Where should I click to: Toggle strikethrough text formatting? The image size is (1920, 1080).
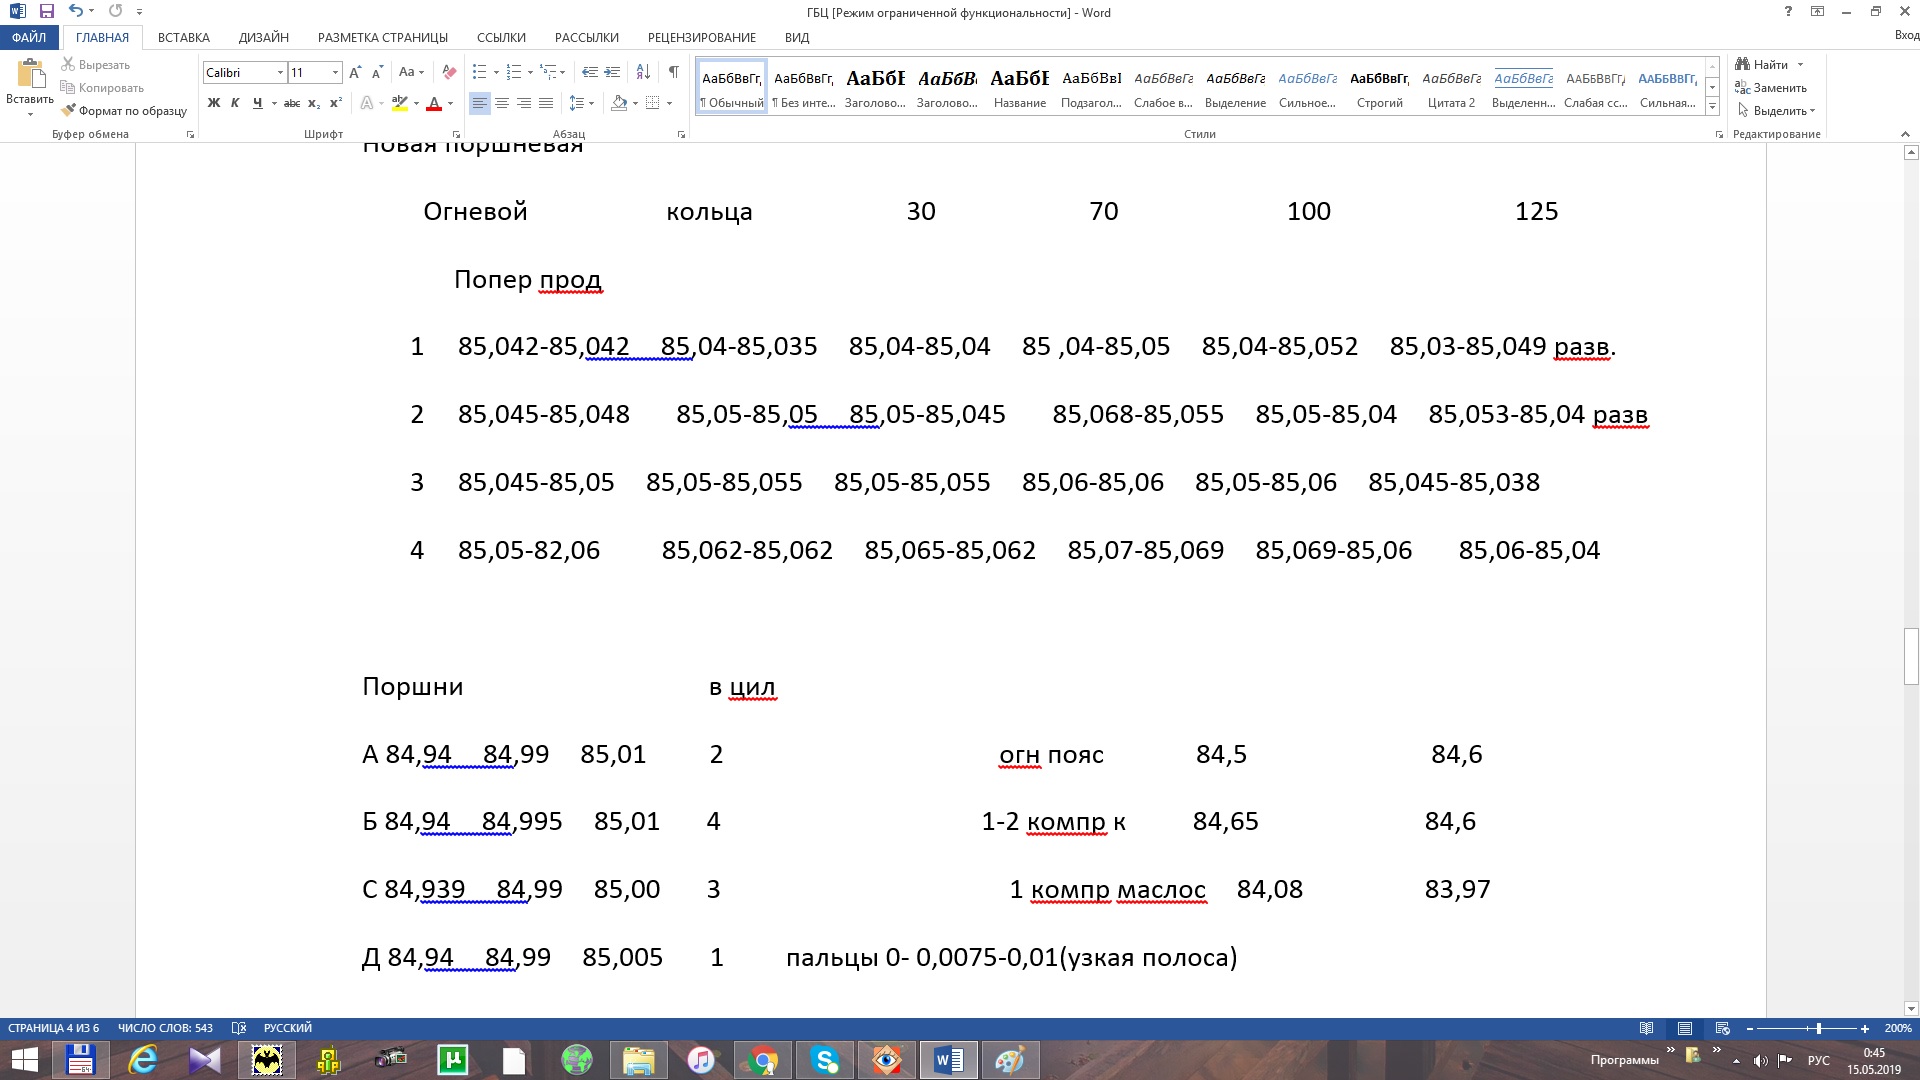coord(291,103)
